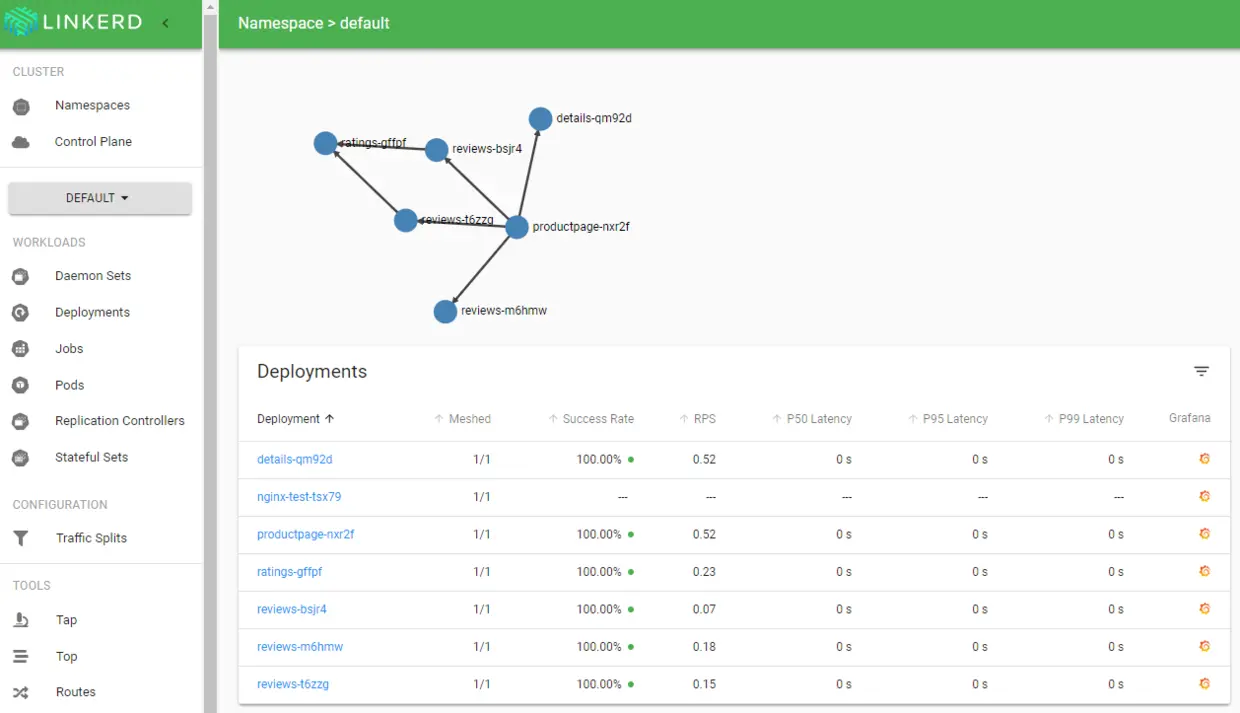Go to Deployments in the sidebar
1240x713 pixels.
point(92,312)
